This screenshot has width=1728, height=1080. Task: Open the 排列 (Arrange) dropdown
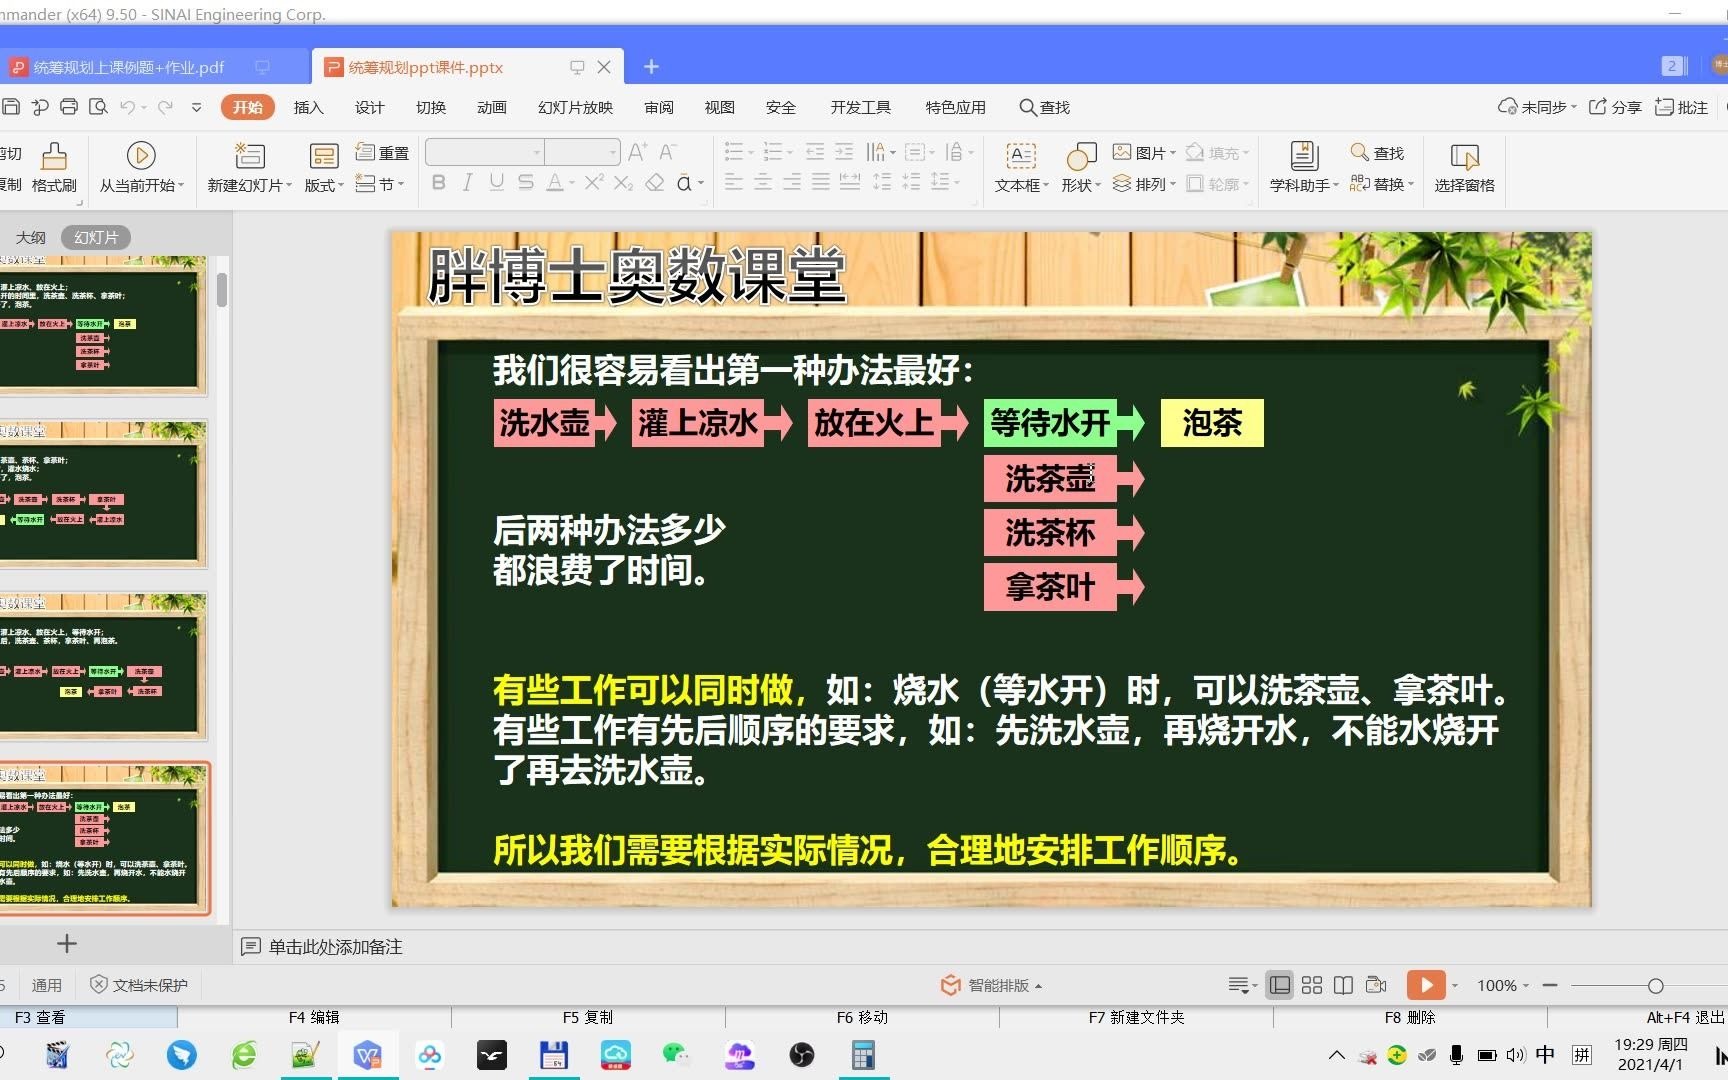coord(1147,184)
